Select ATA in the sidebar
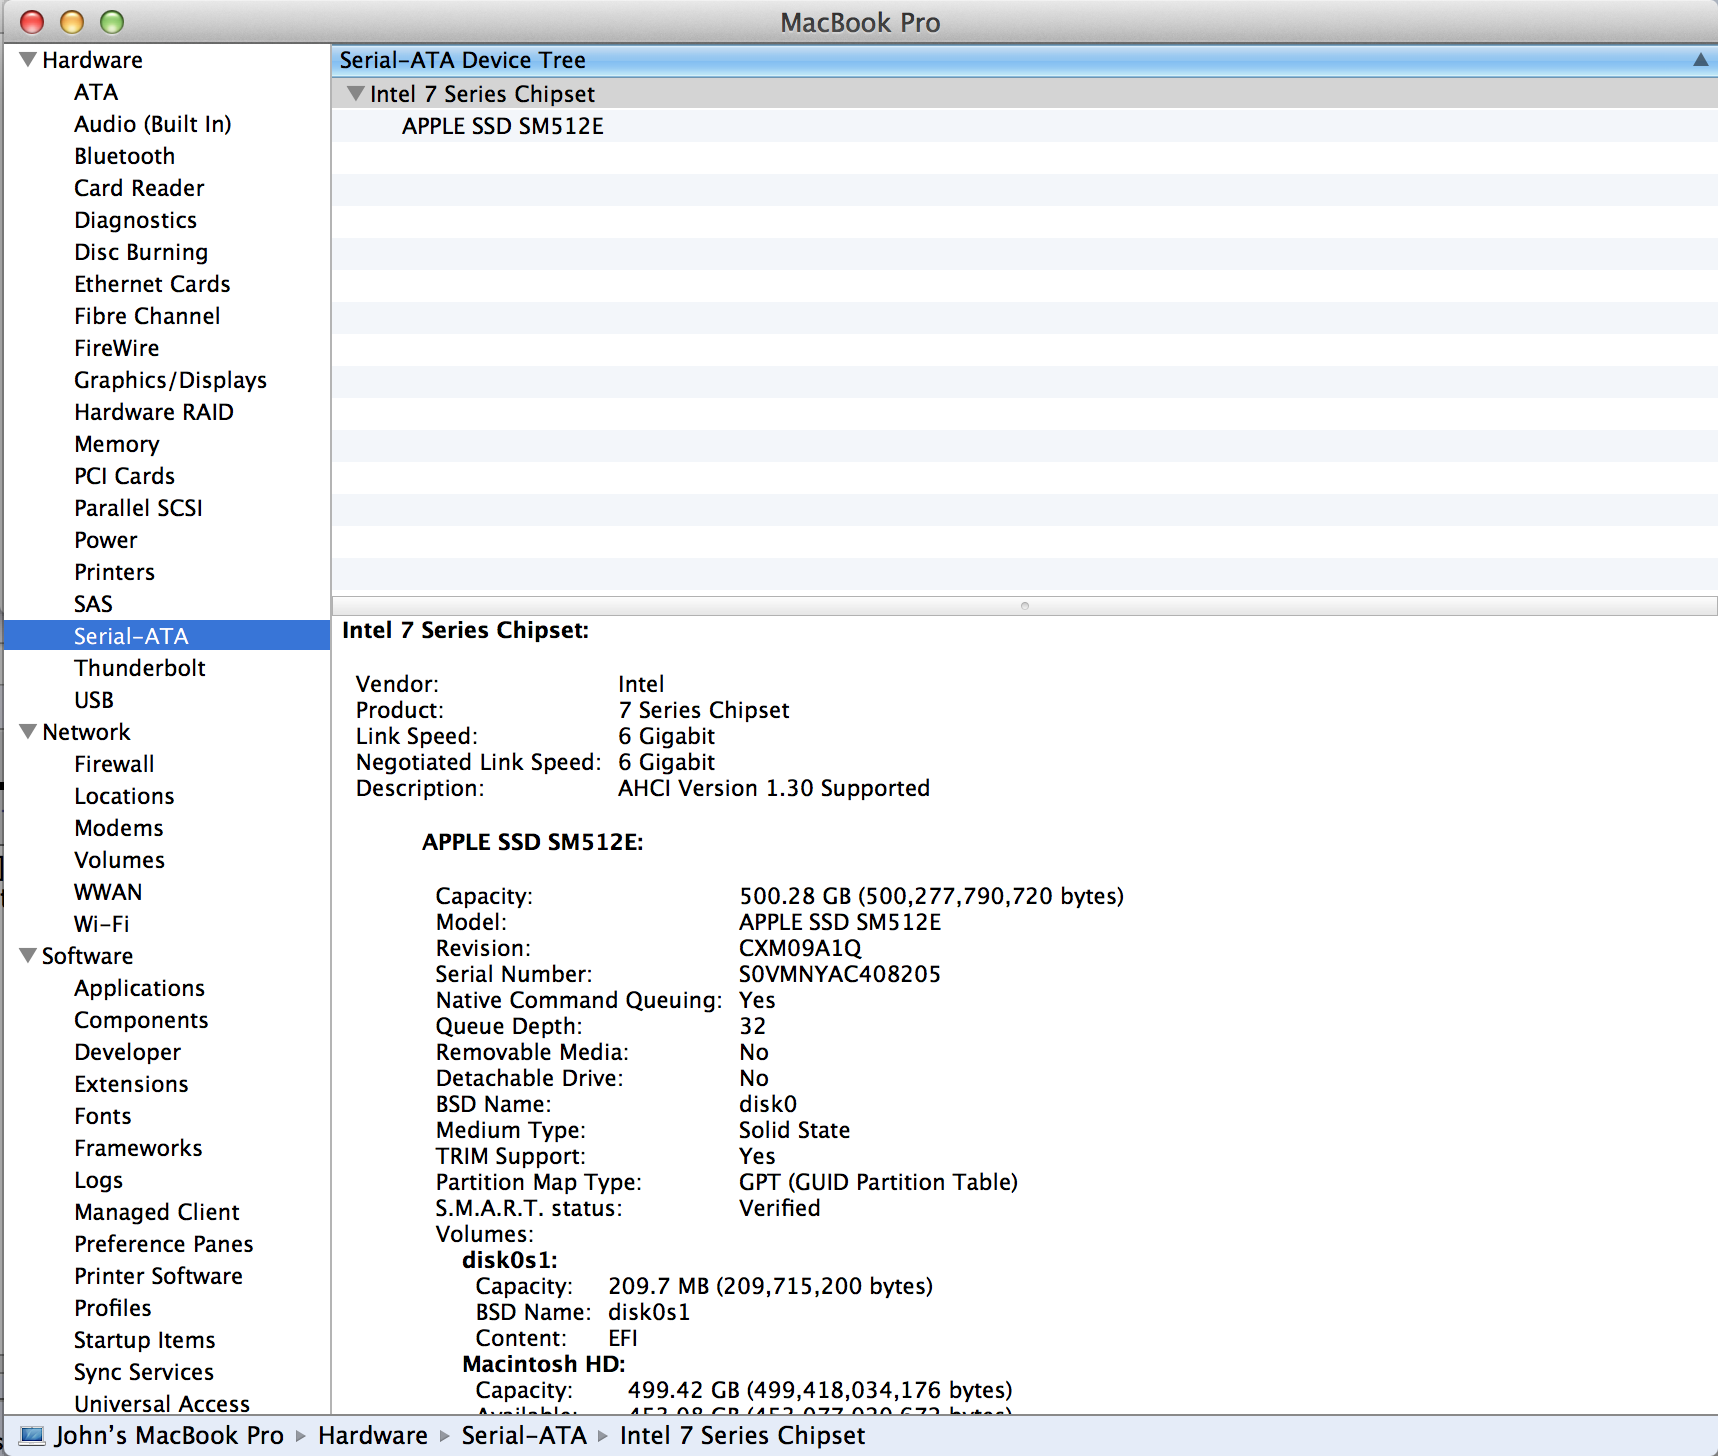This screenshot has height=1456, width=1718. coord(96,92)
